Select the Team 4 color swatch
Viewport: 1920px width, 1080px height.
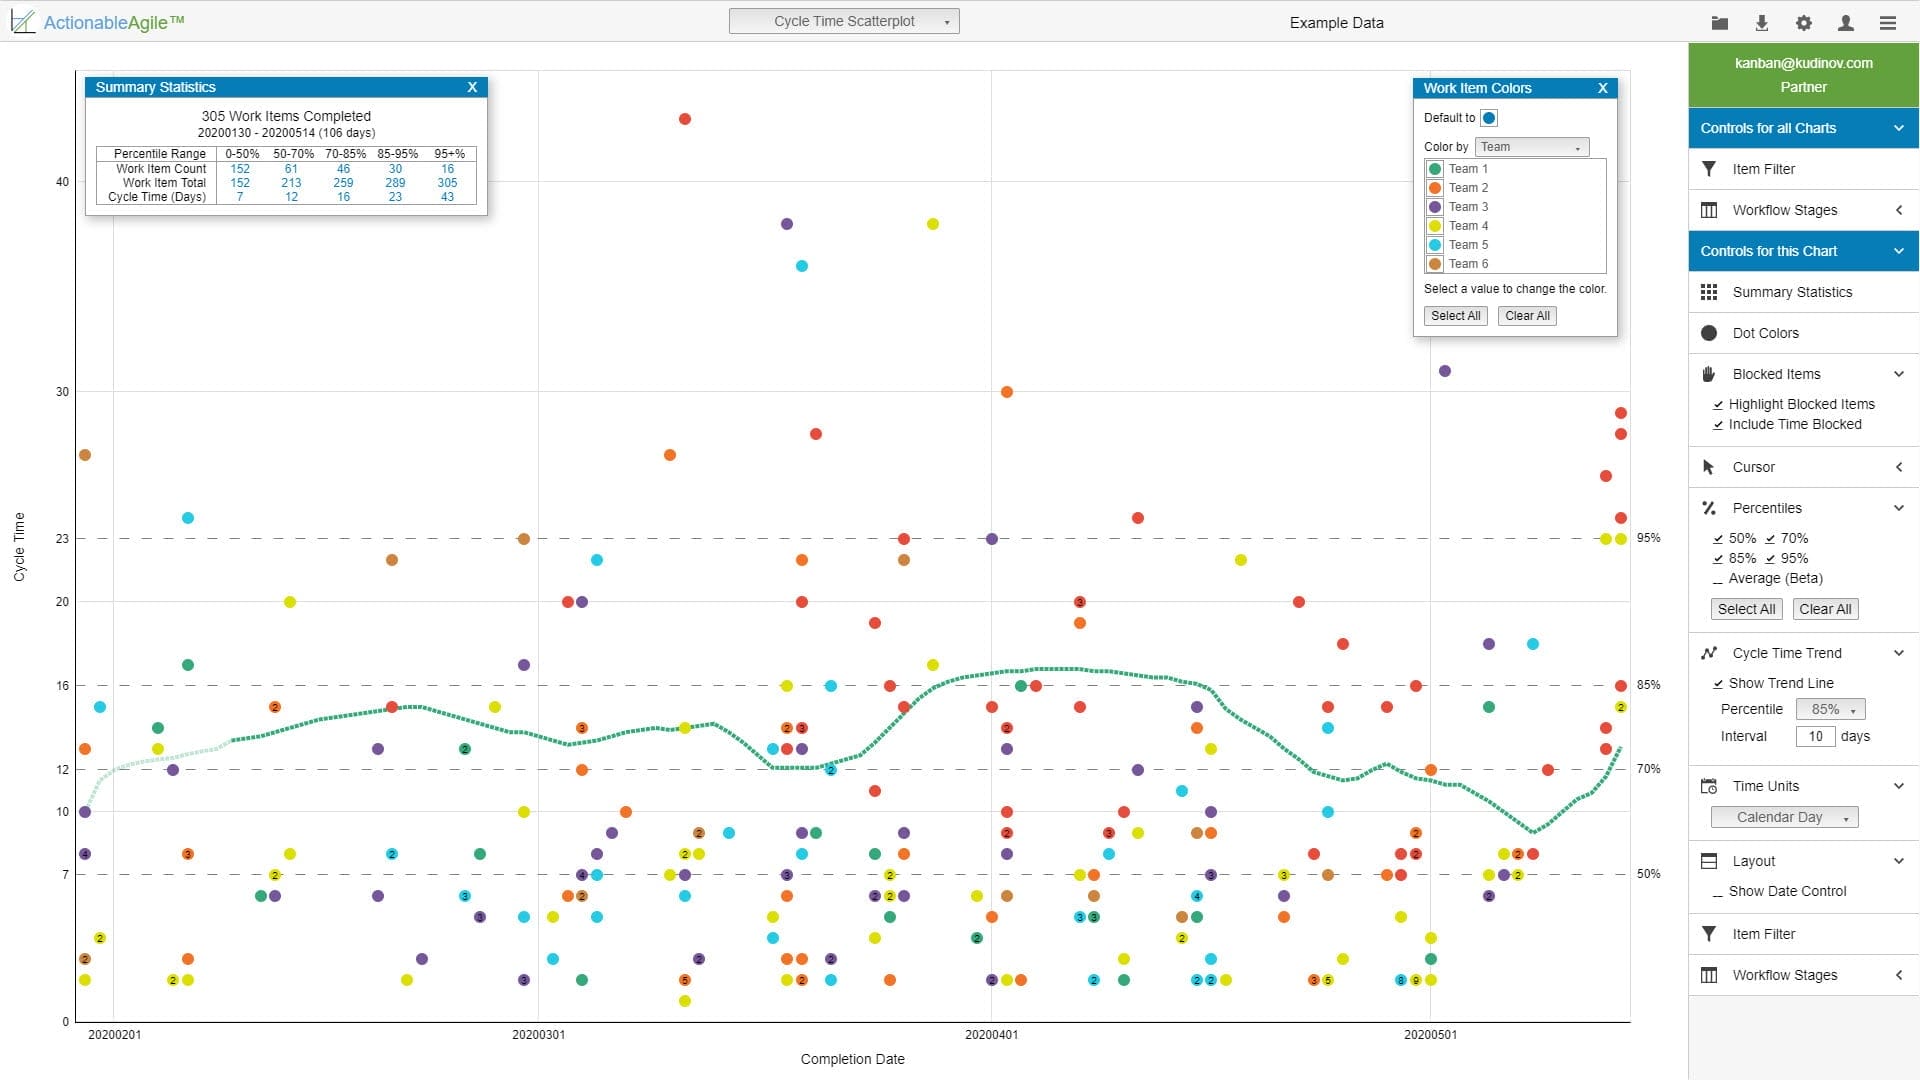(x=1434, y=226)
